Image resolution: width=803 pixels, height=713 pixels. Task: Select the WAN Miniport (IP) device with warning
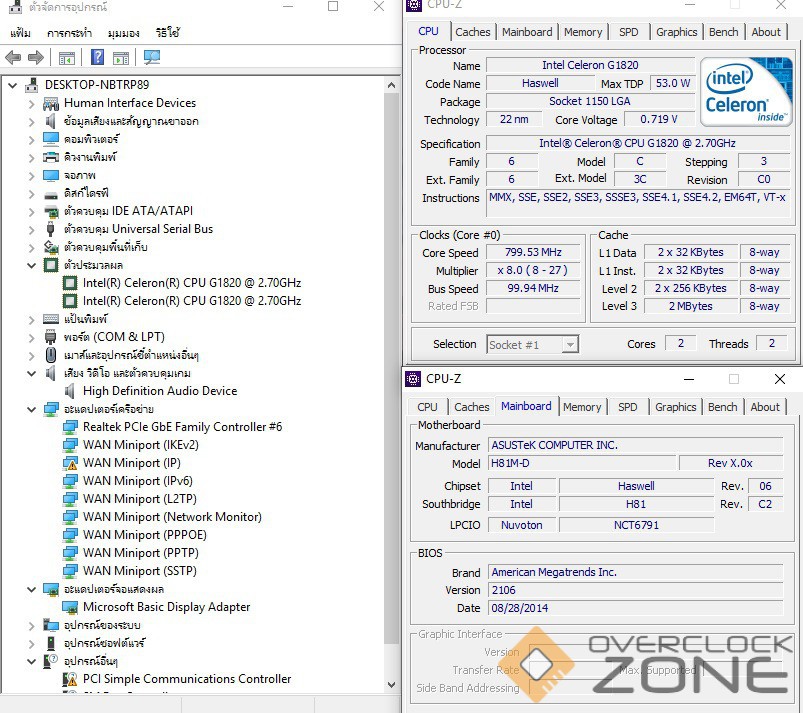click(131, 463)
